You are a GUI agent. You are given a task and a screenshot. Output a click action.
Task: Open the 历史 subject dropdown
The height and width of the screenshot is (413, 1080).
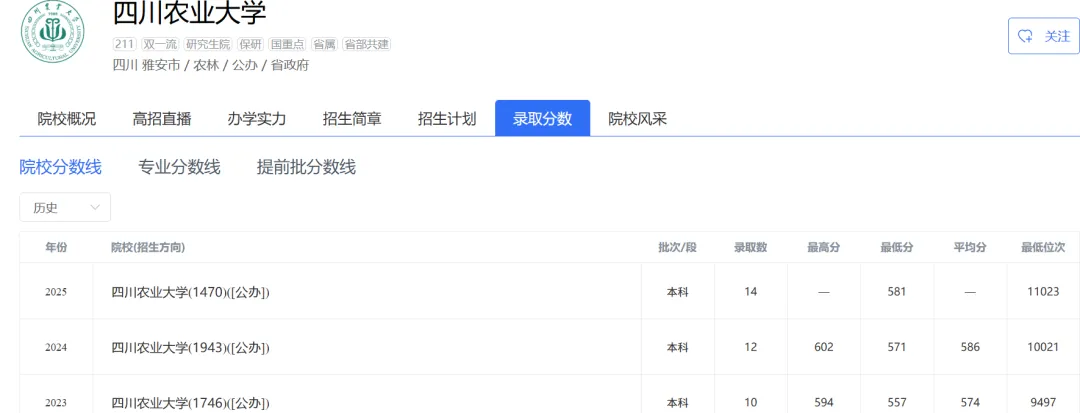coord(65,207)
